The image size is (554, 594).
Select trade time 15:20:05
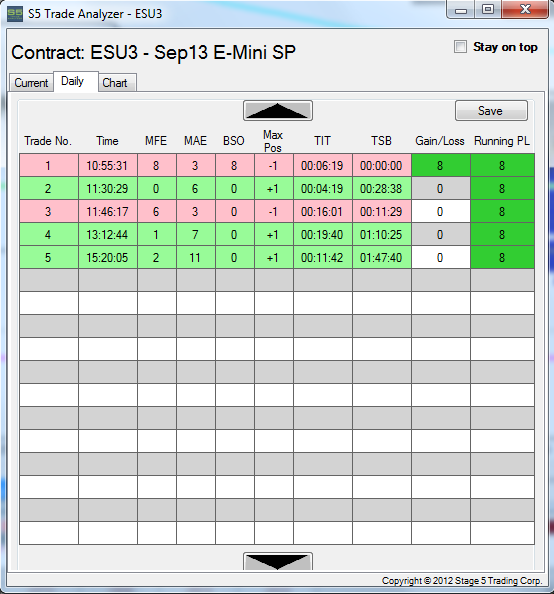[108, 258]
